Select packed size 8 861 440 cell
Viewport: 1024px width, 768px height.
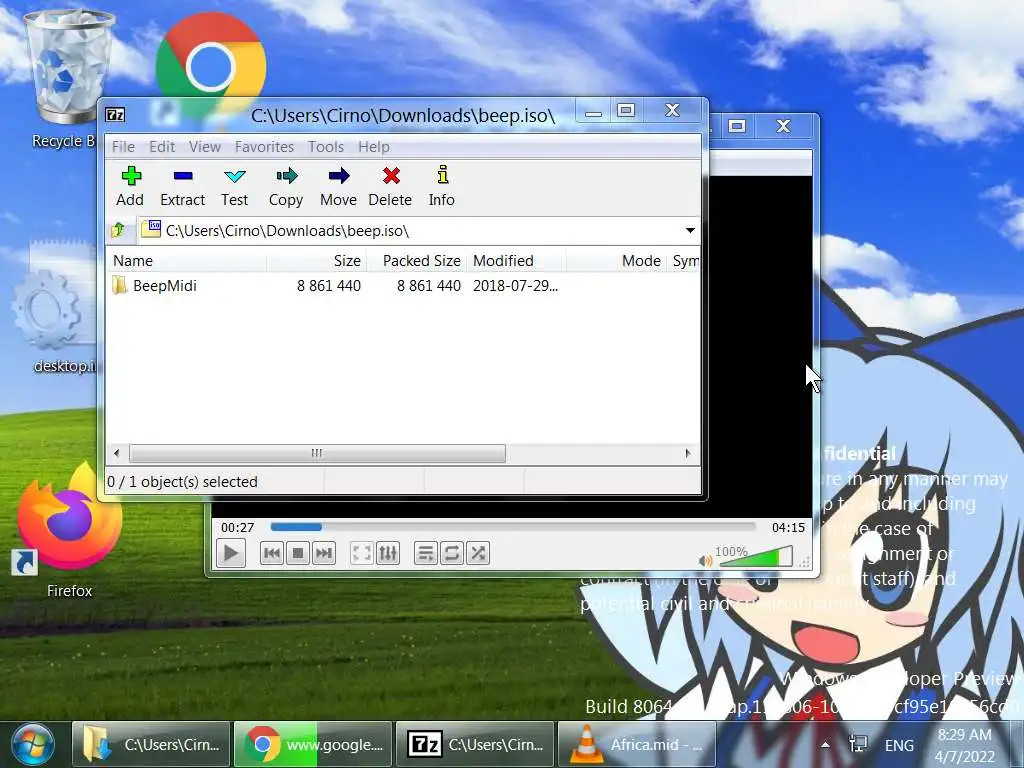pos(428,285)
